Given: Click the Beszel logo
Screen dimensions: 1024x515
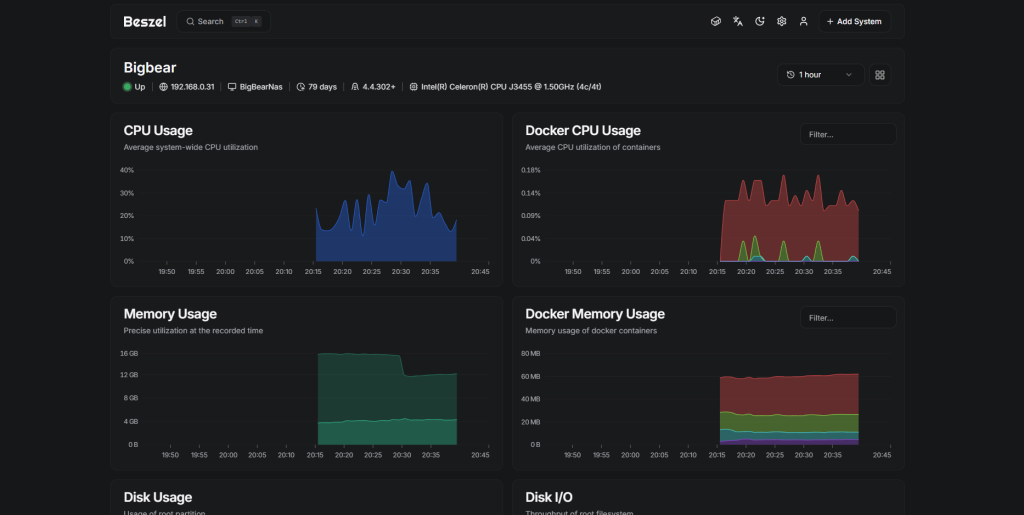Looking at the screenshot, I should click(145, 21).
